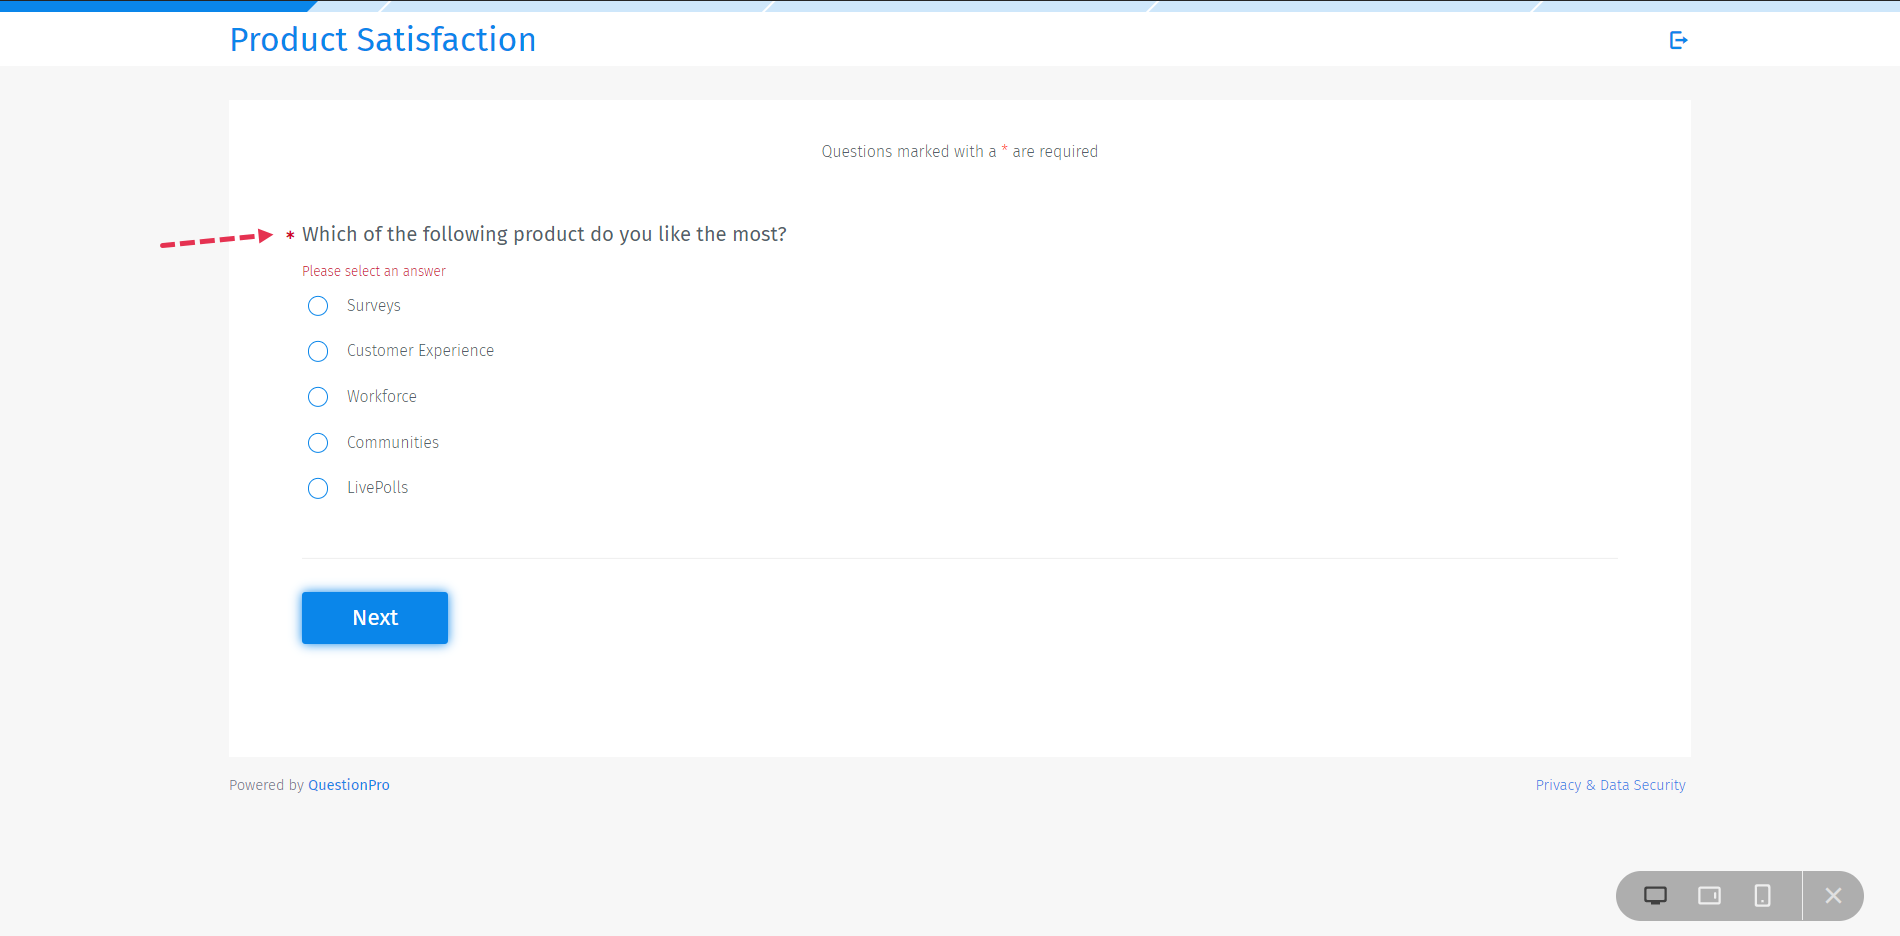Viewport: 1900px width, 936px height.
Task: Click the 'Powered by' footer text
Action: pos(266,785)
